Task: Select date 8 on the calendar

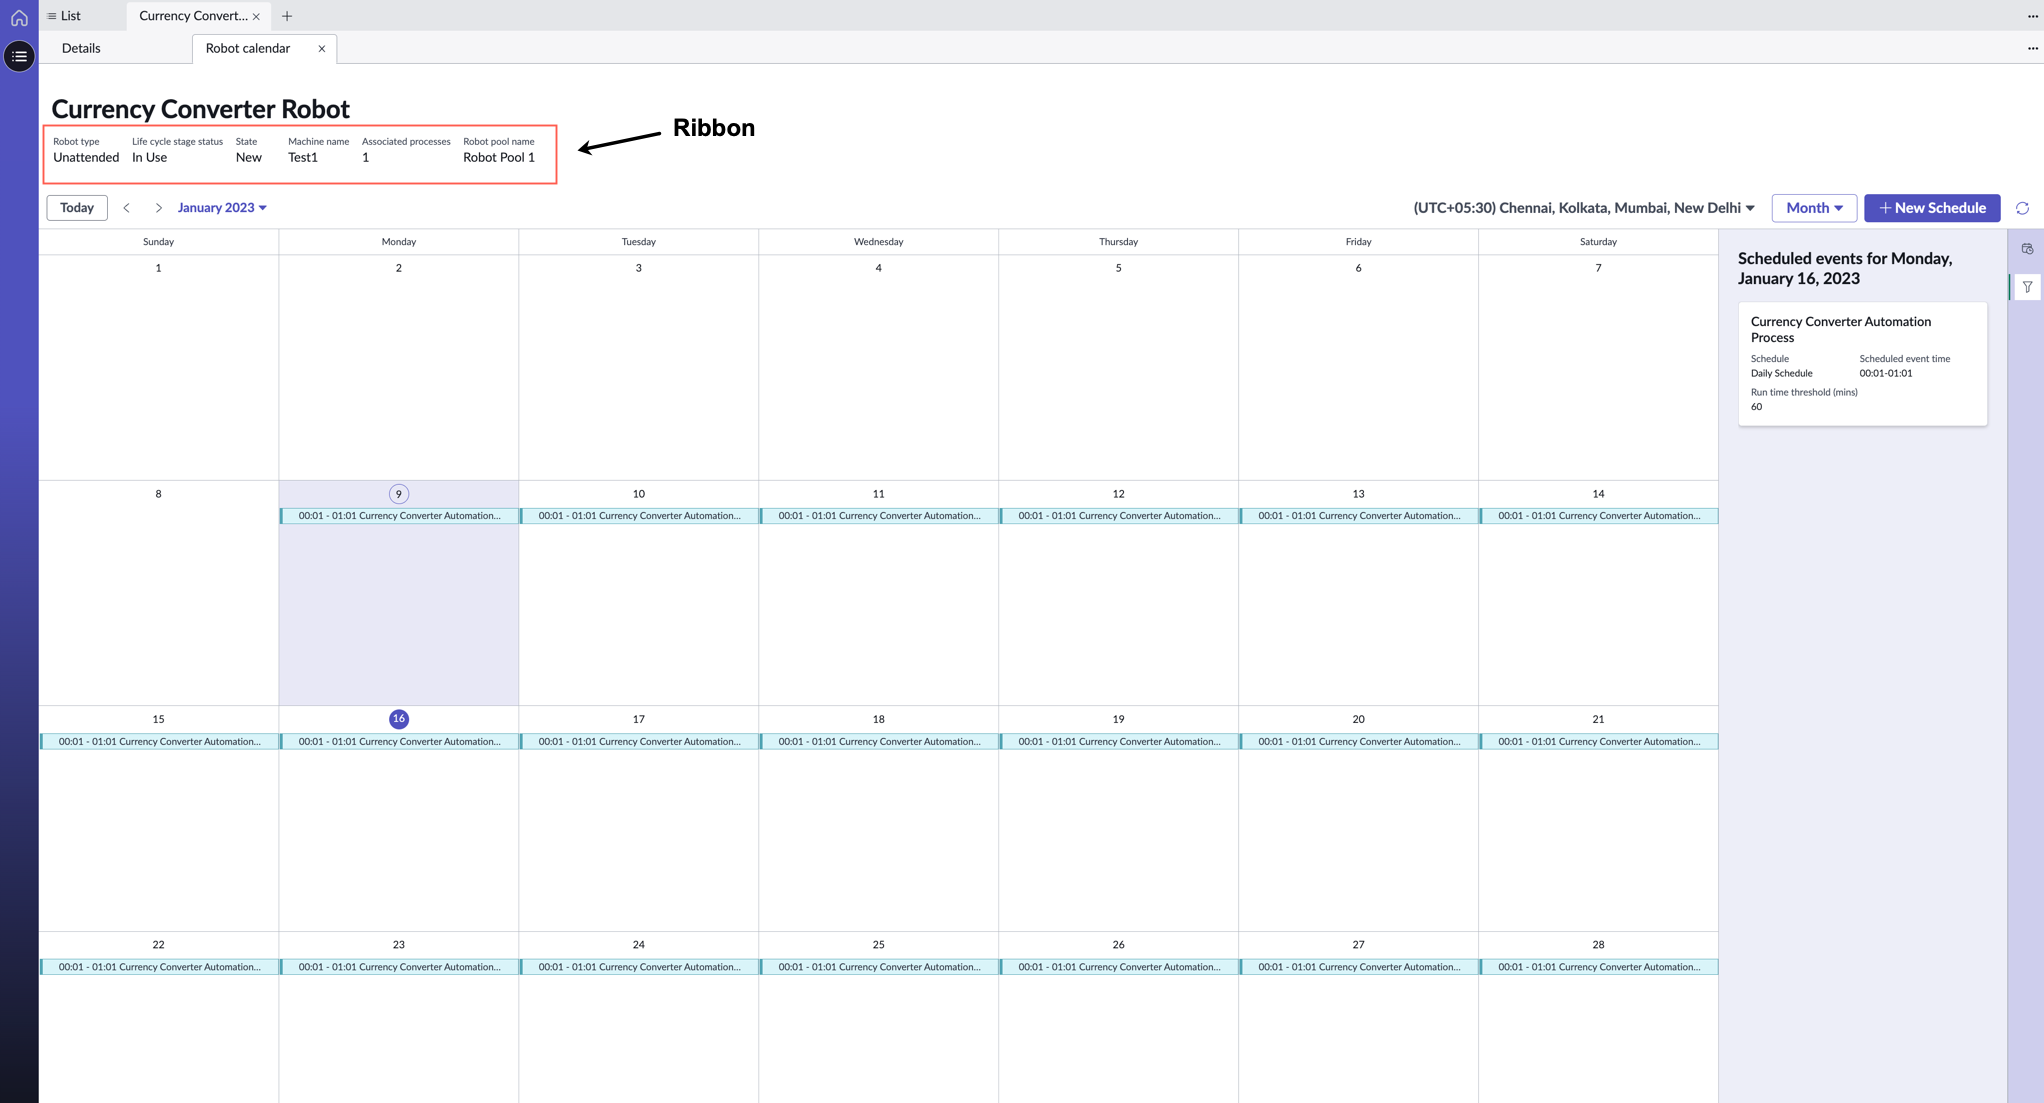Action: pyautogui.click(x=158, y=494)
